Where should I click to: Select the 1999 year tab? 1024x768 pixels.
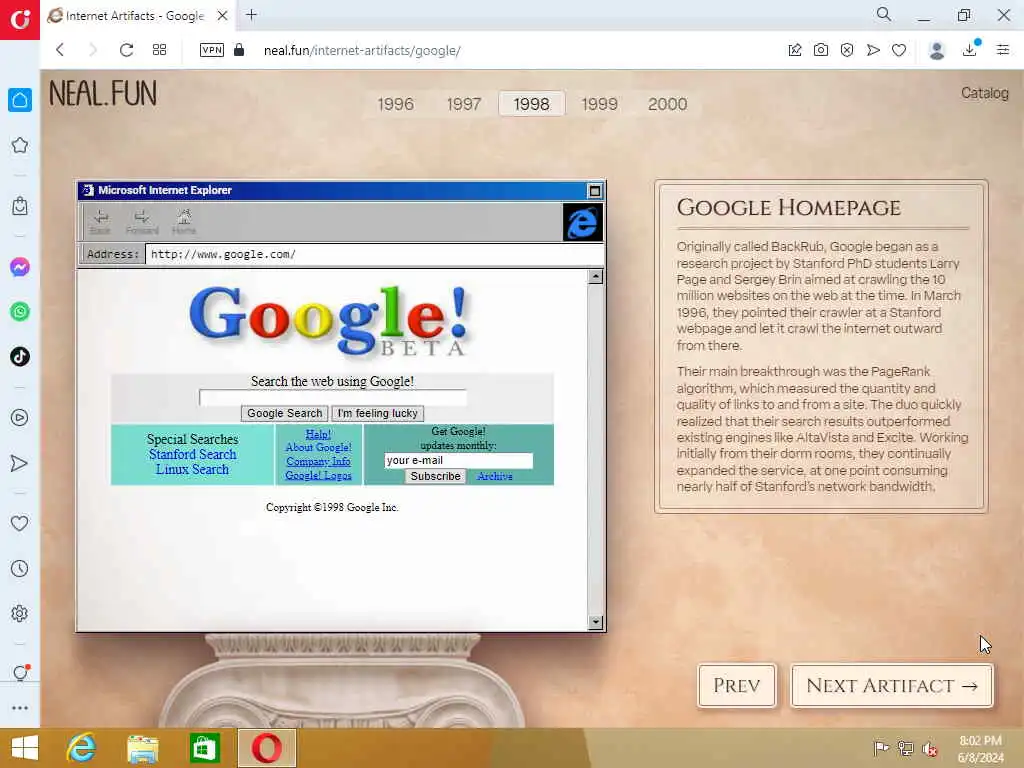click(x=600, y=104)
